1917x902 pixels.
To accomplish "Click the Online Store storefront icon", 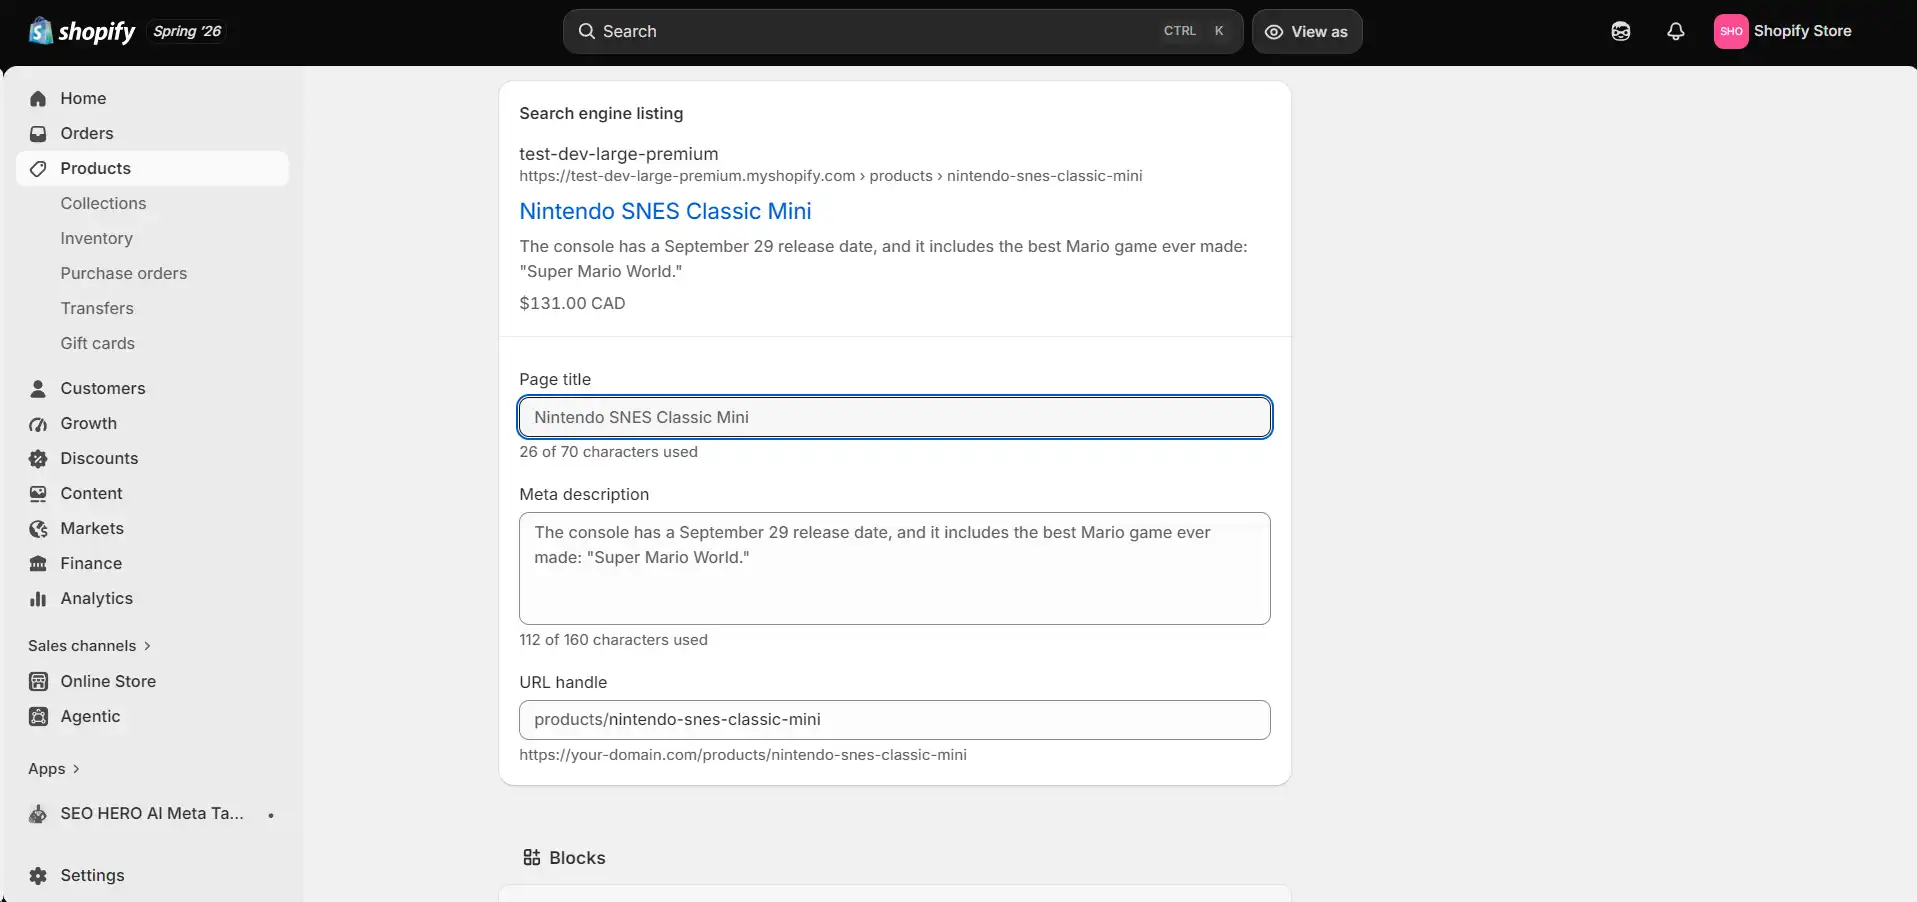I will point(38,681).
